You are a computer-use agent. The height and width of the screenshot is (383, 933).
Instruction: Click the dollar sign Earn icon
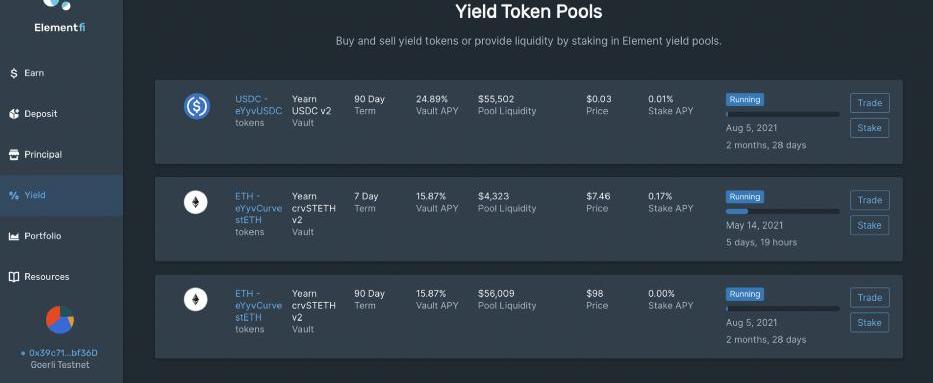click(x=14, y=73)
